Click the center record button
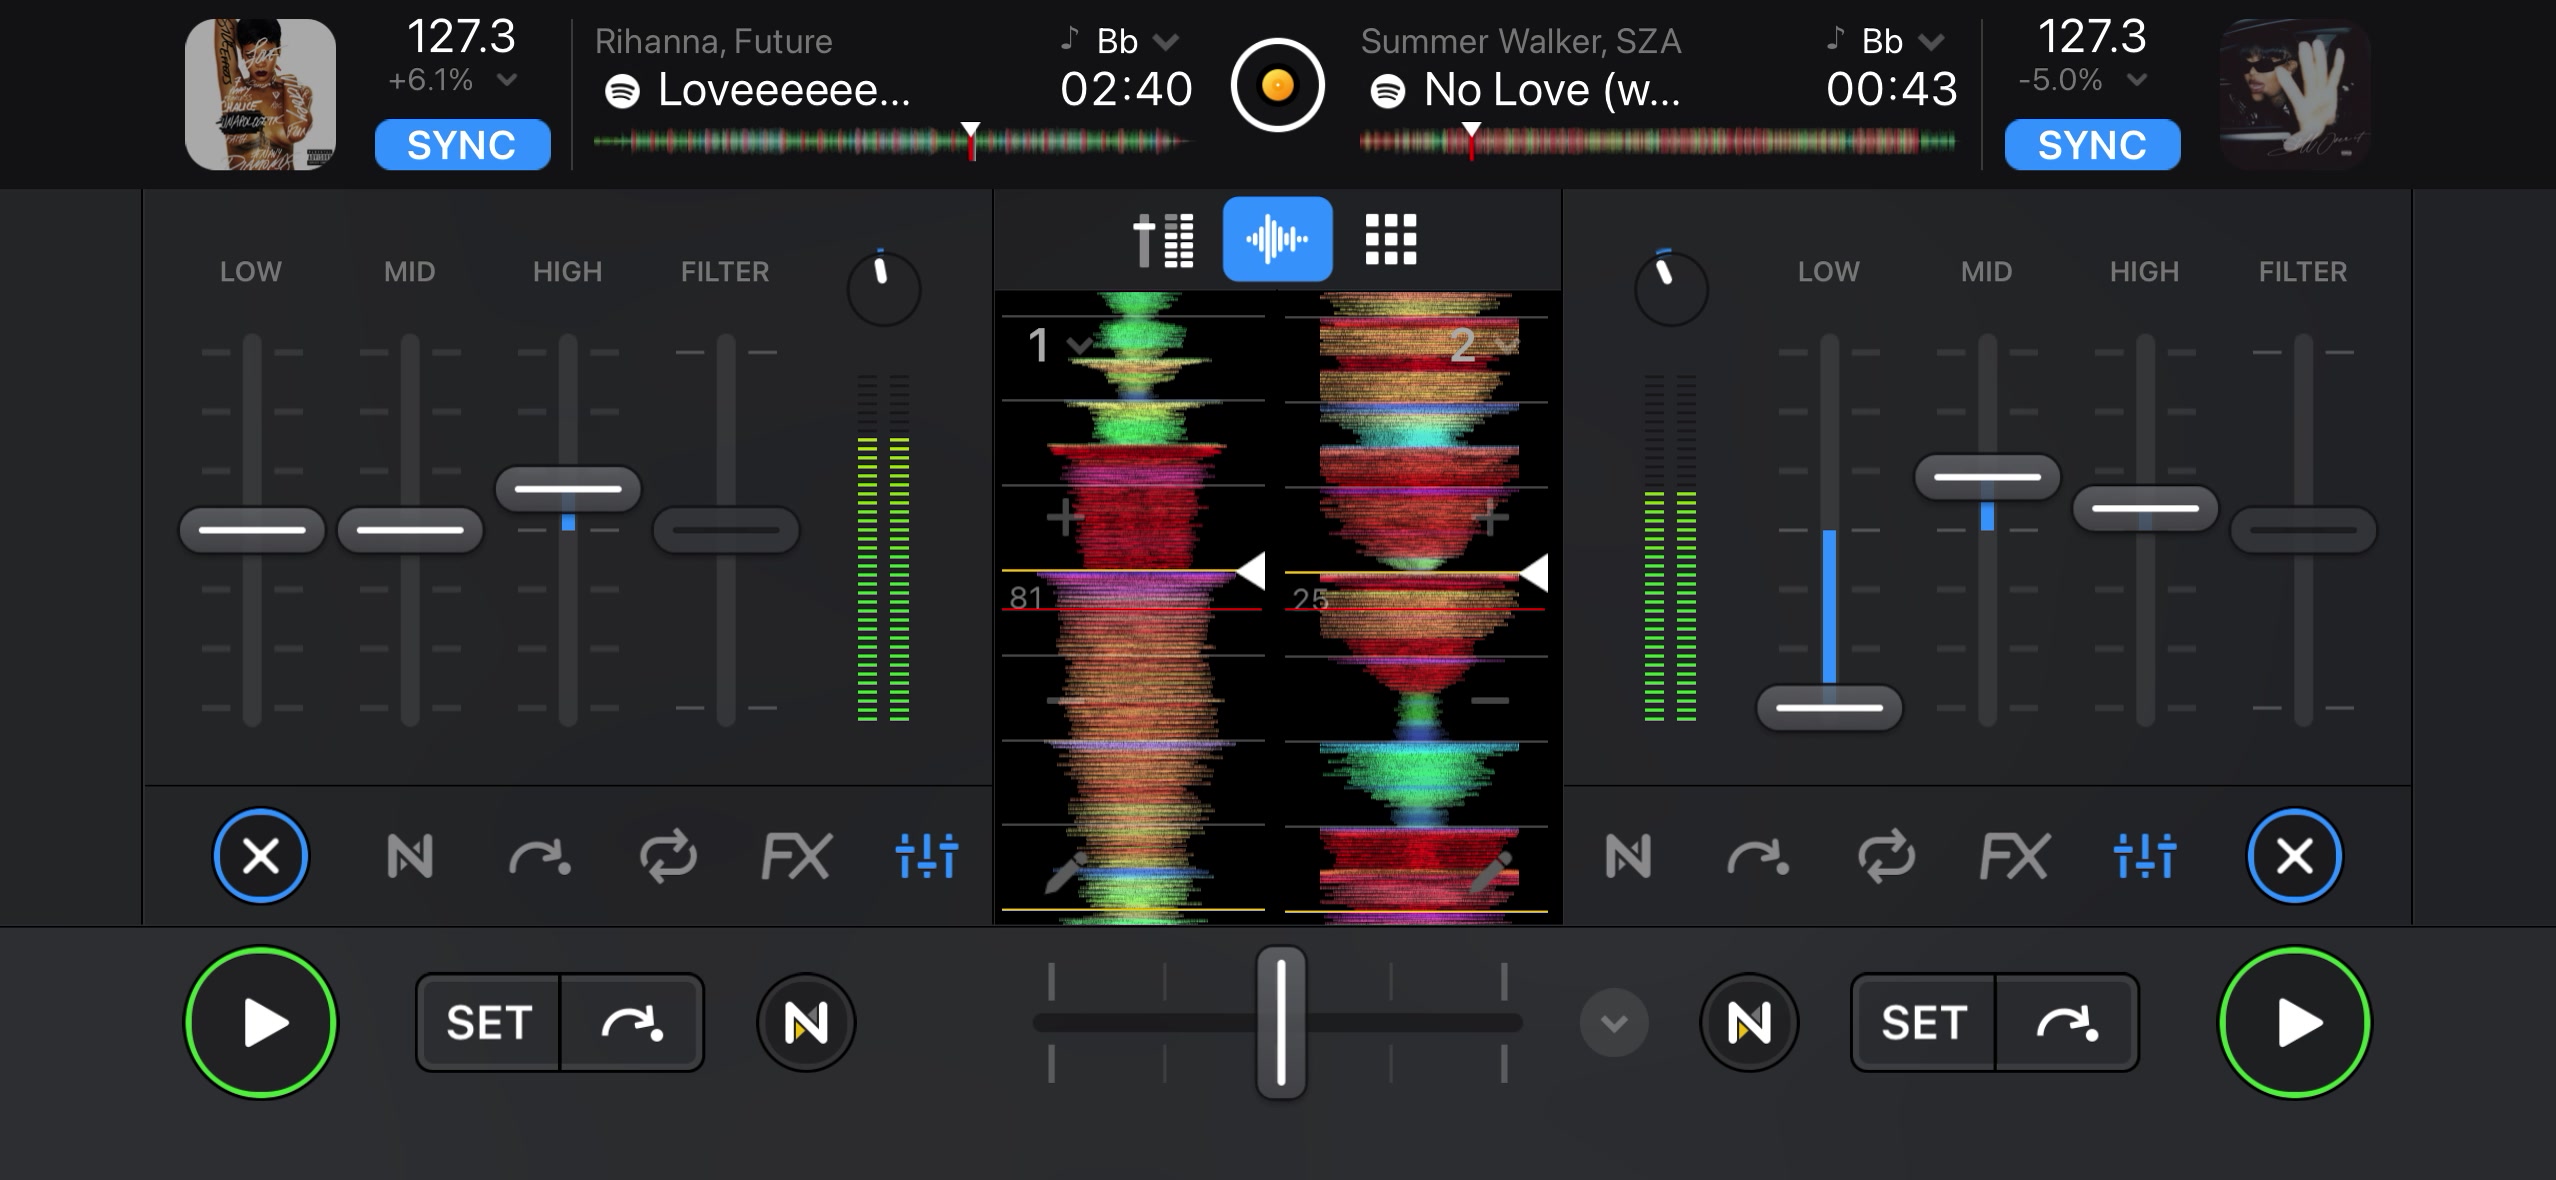This screenshot has height=1180, width=2556. click(1277, 85)
